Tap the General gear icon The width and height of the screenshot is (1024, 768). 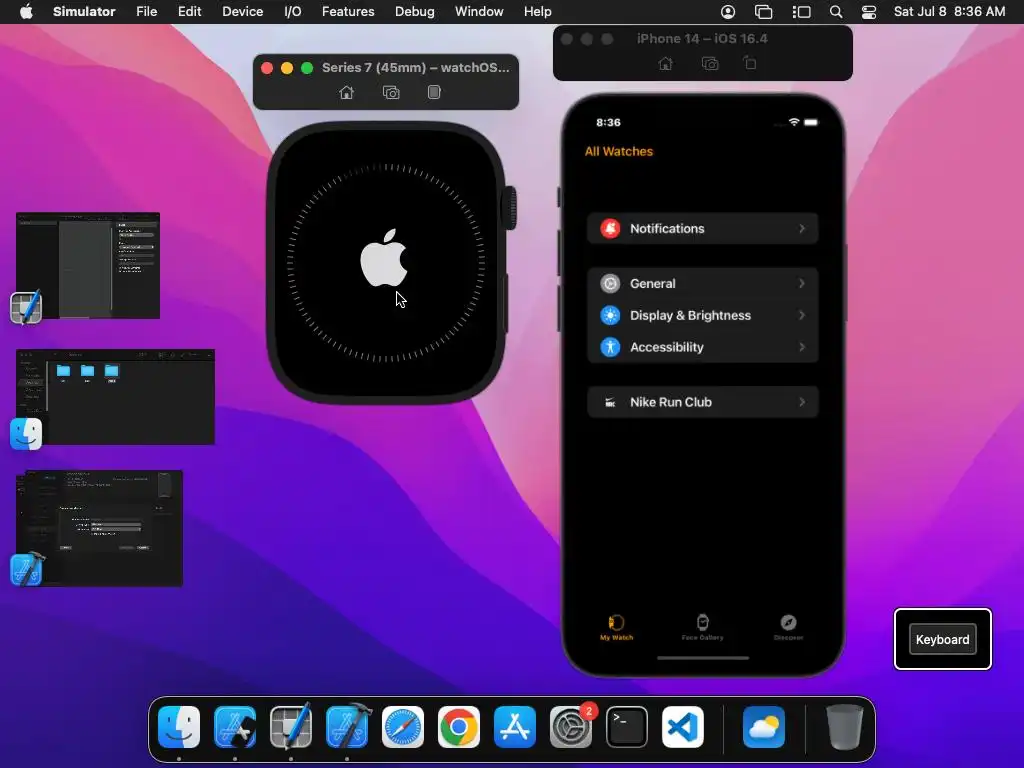pyautogui.click(x=610, y=283)
